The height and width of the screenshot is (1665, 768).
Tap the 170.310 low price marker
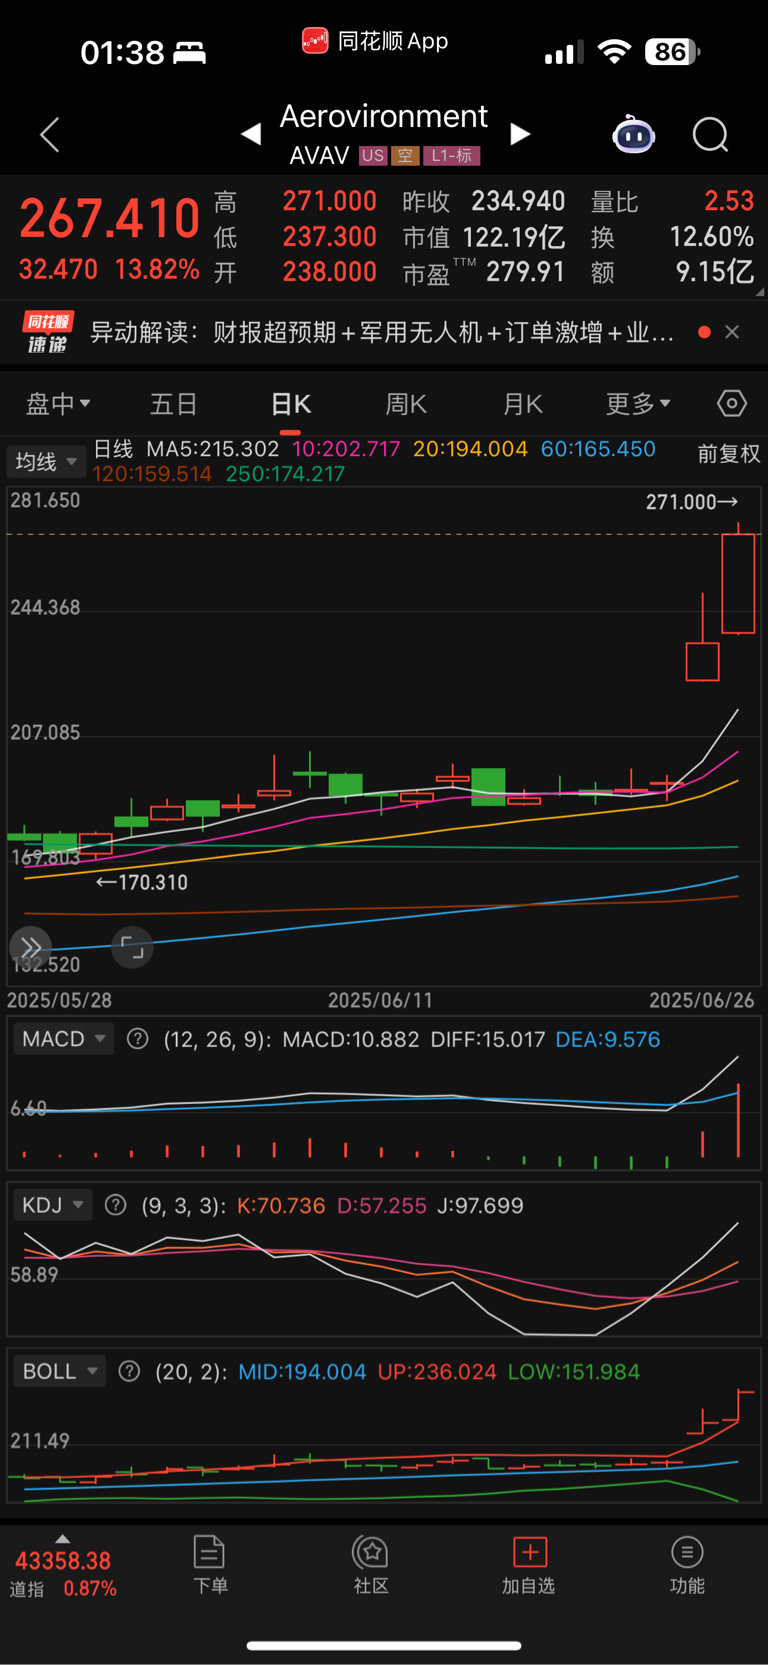[141, 882]
